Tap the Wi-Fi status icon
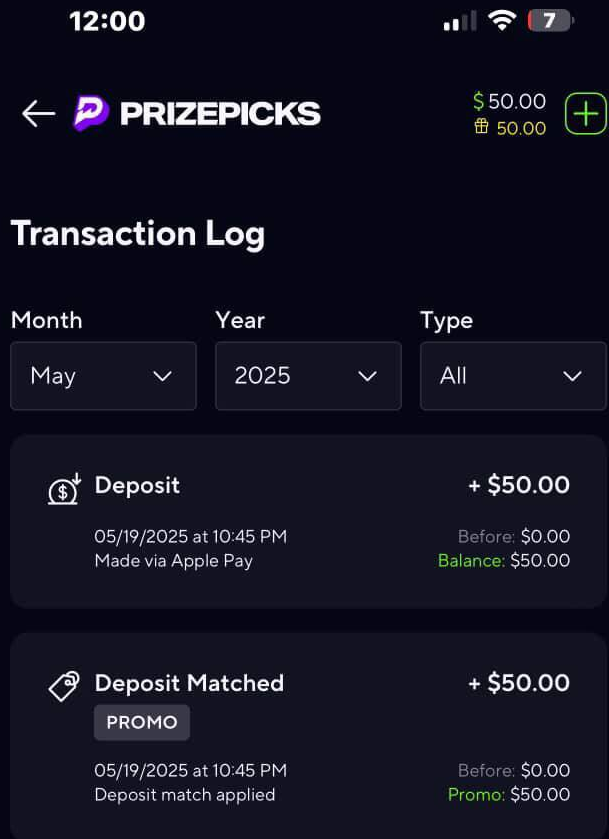This screenshot has width=609, height=839. click(x=501, y=21)
